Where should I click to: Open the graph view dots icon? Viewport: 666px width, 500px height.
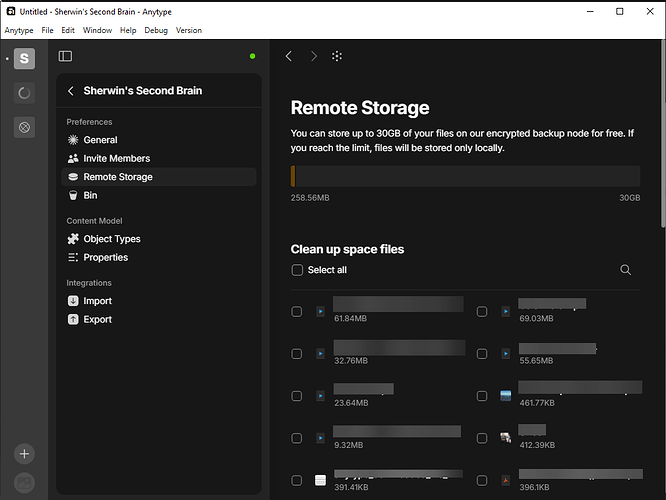337,56
